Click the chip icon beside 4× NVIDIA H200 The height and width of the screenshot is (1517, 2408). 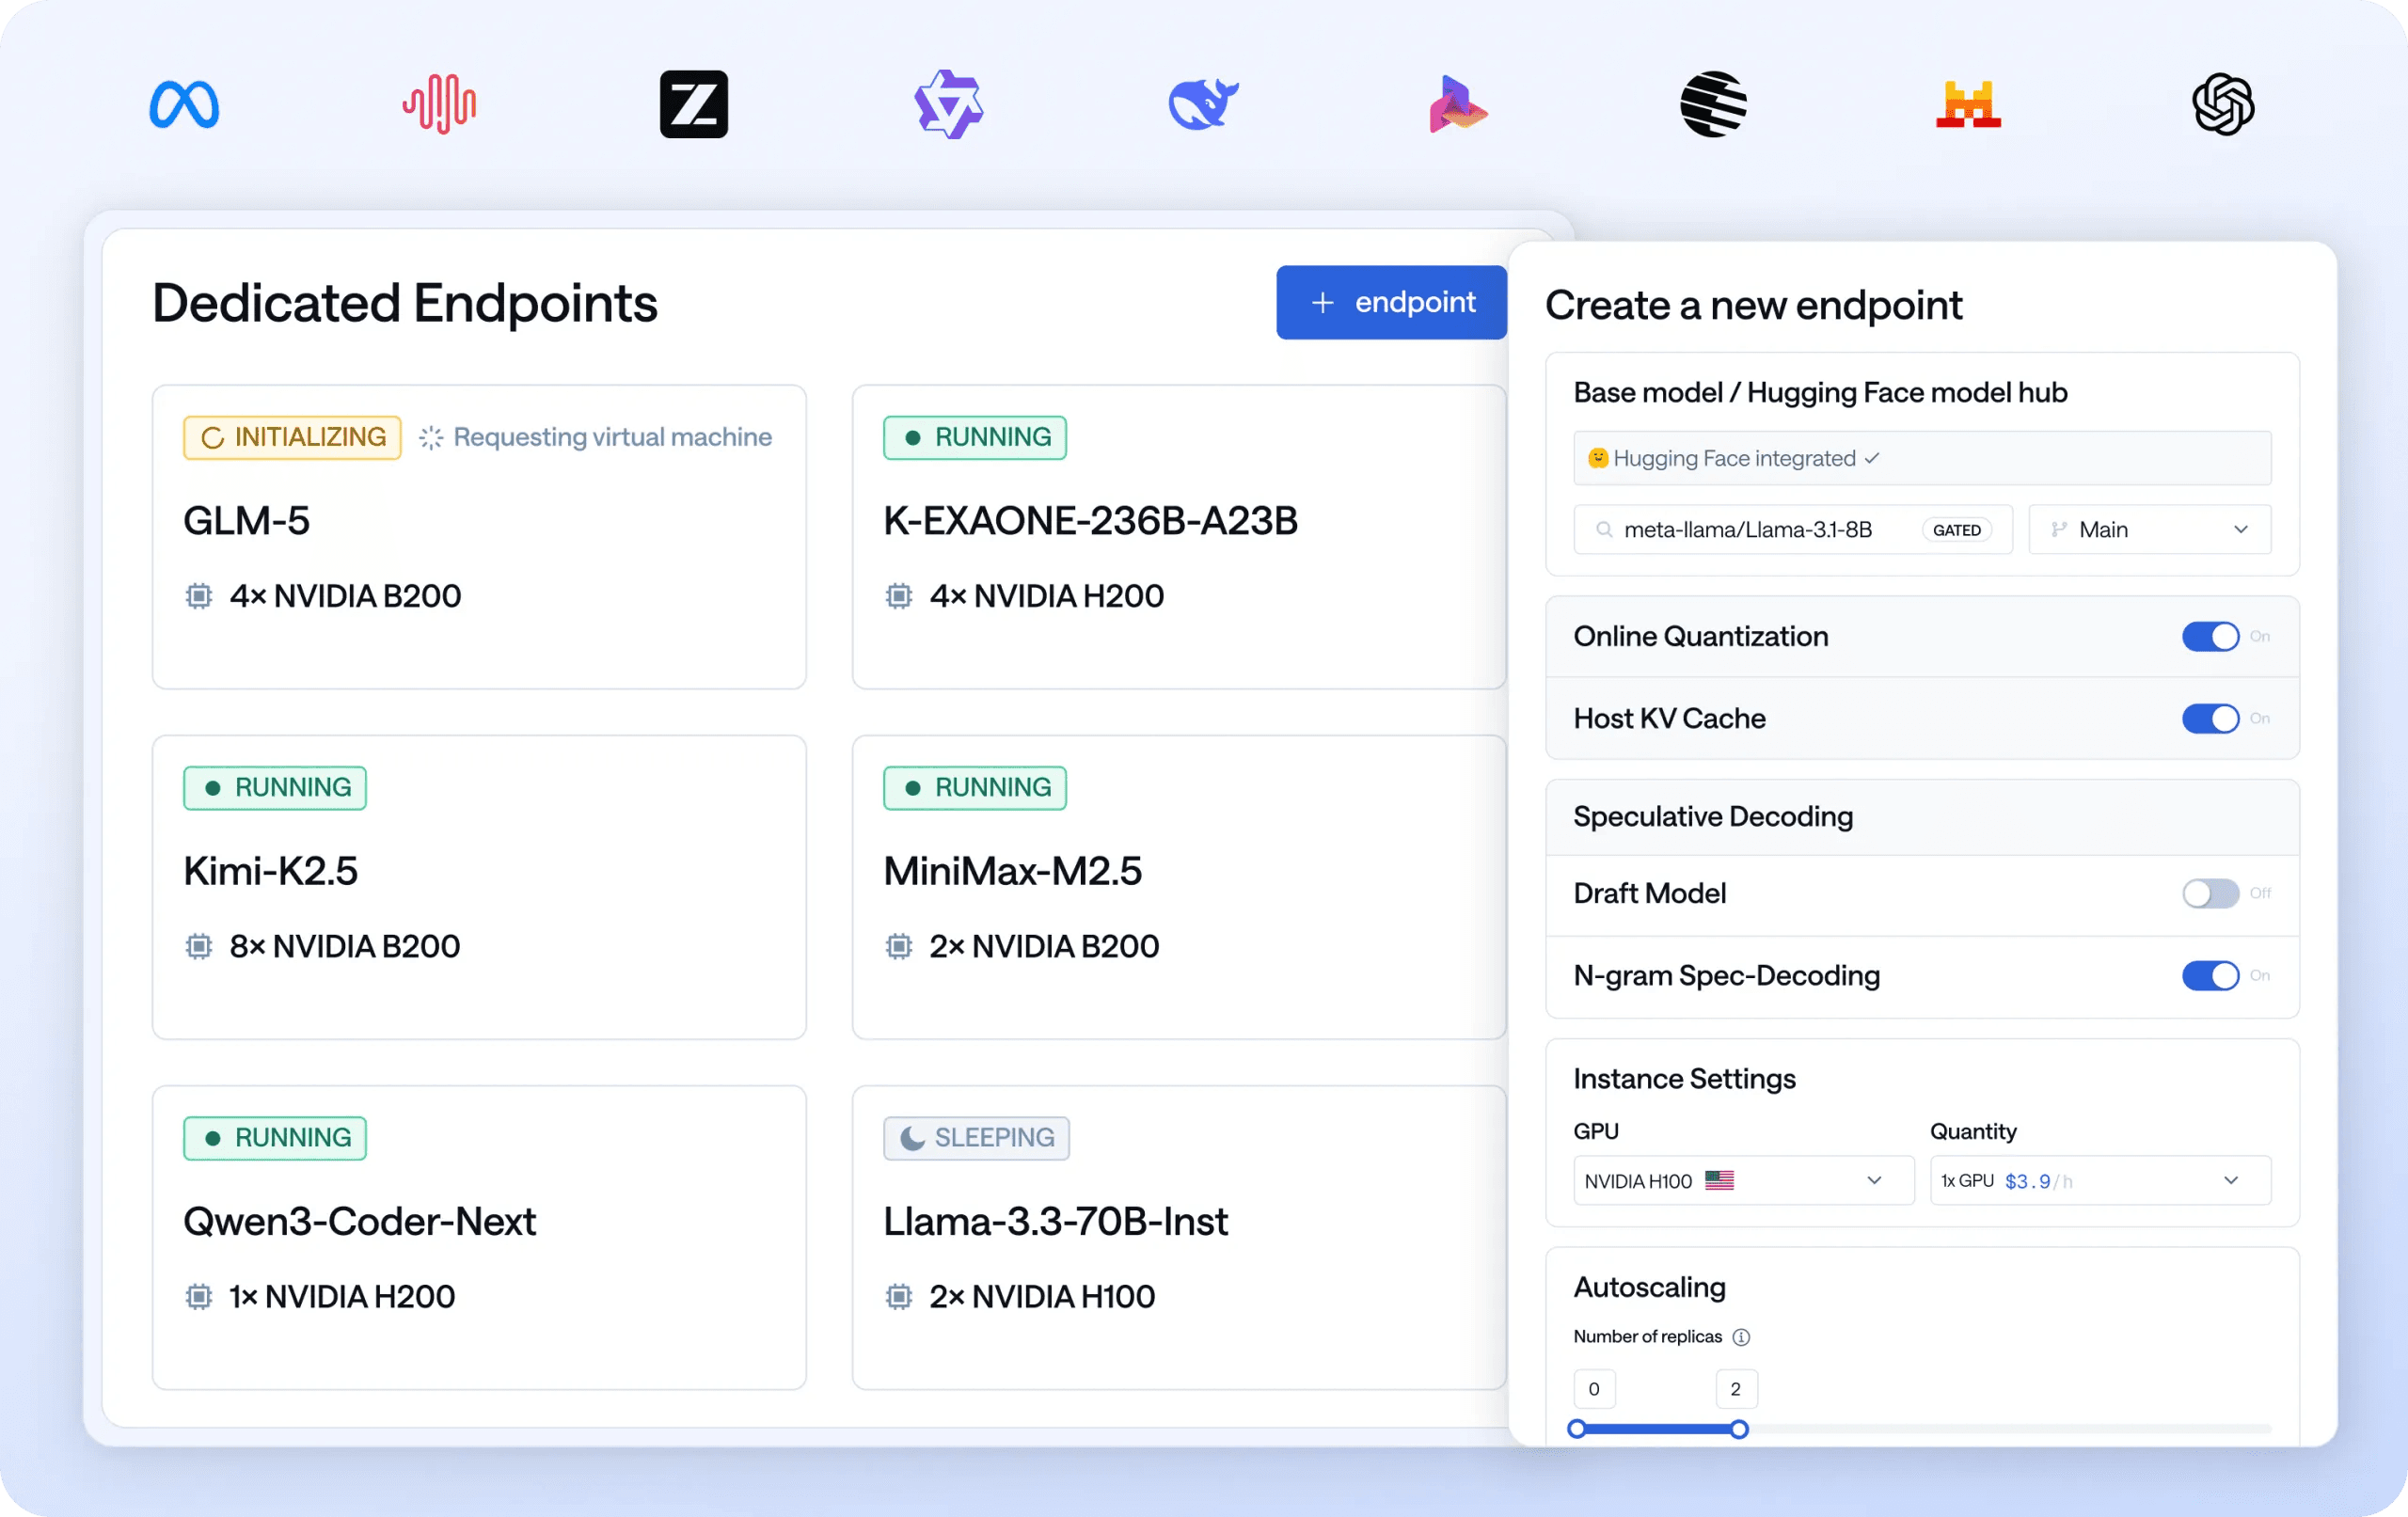(899, 596)
